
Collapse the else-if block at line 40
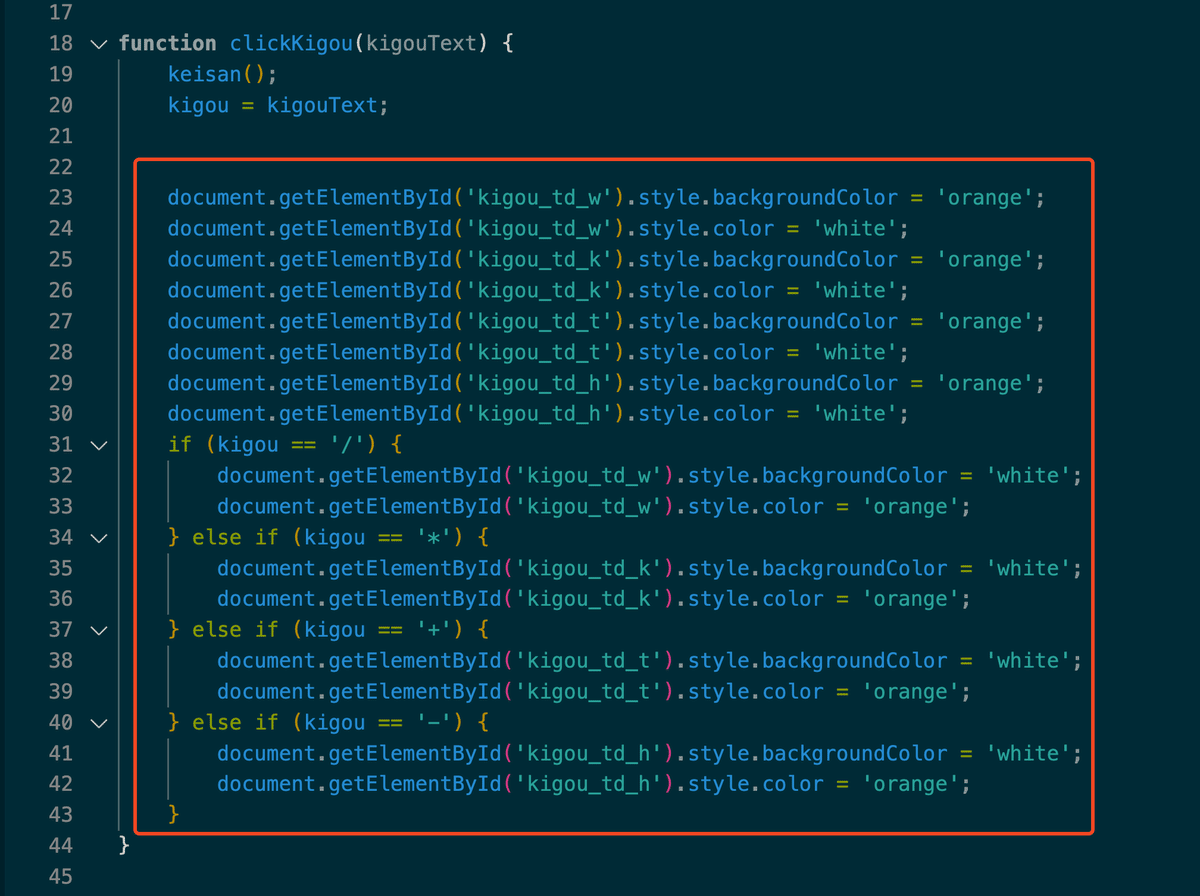click(x=97, y=723)
